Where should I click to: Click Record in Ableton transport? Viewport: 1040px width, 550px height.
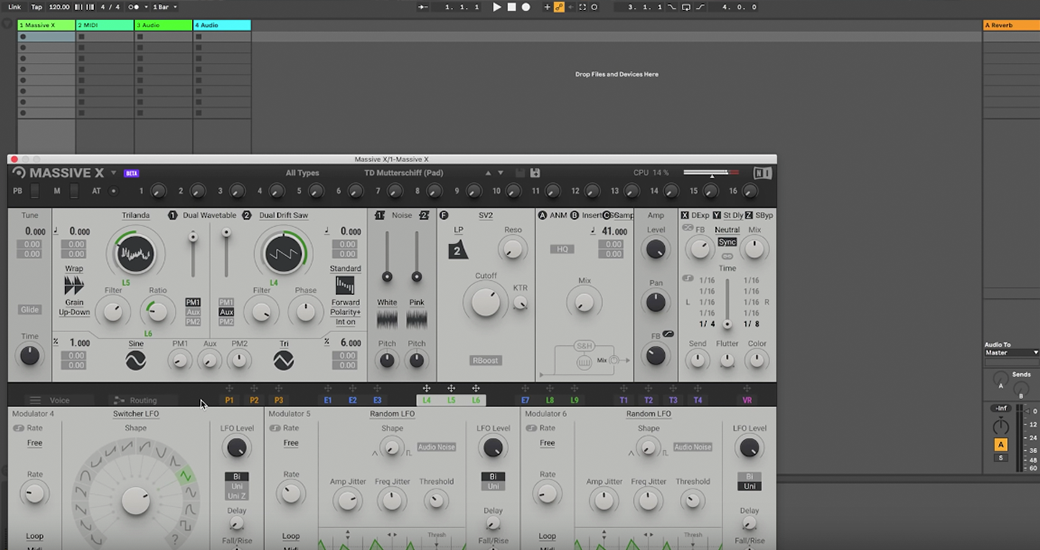[526, 7]
